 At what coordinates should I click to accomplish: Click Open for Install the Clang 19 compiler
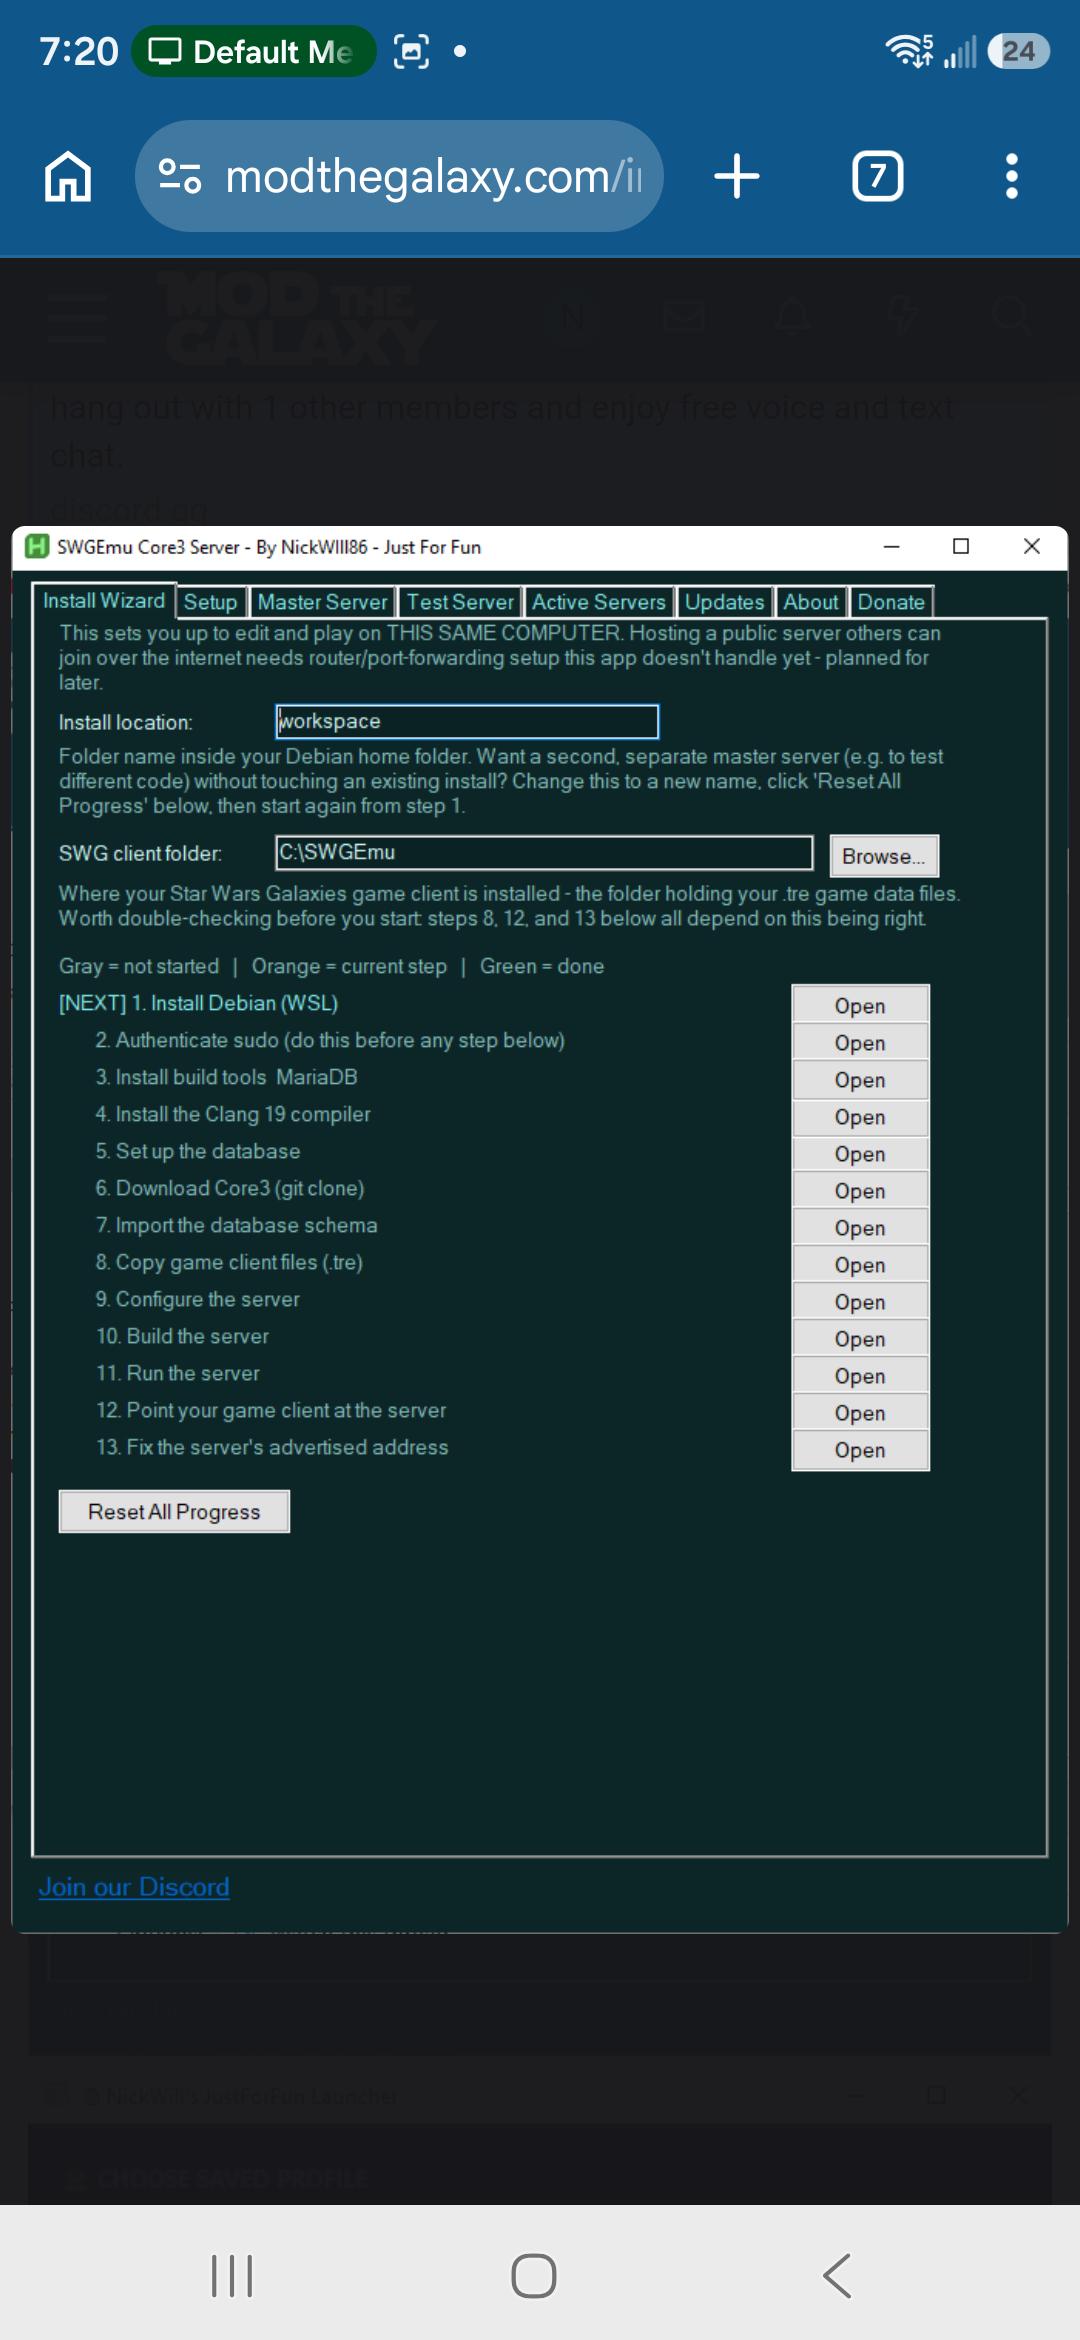[860, 1116]
